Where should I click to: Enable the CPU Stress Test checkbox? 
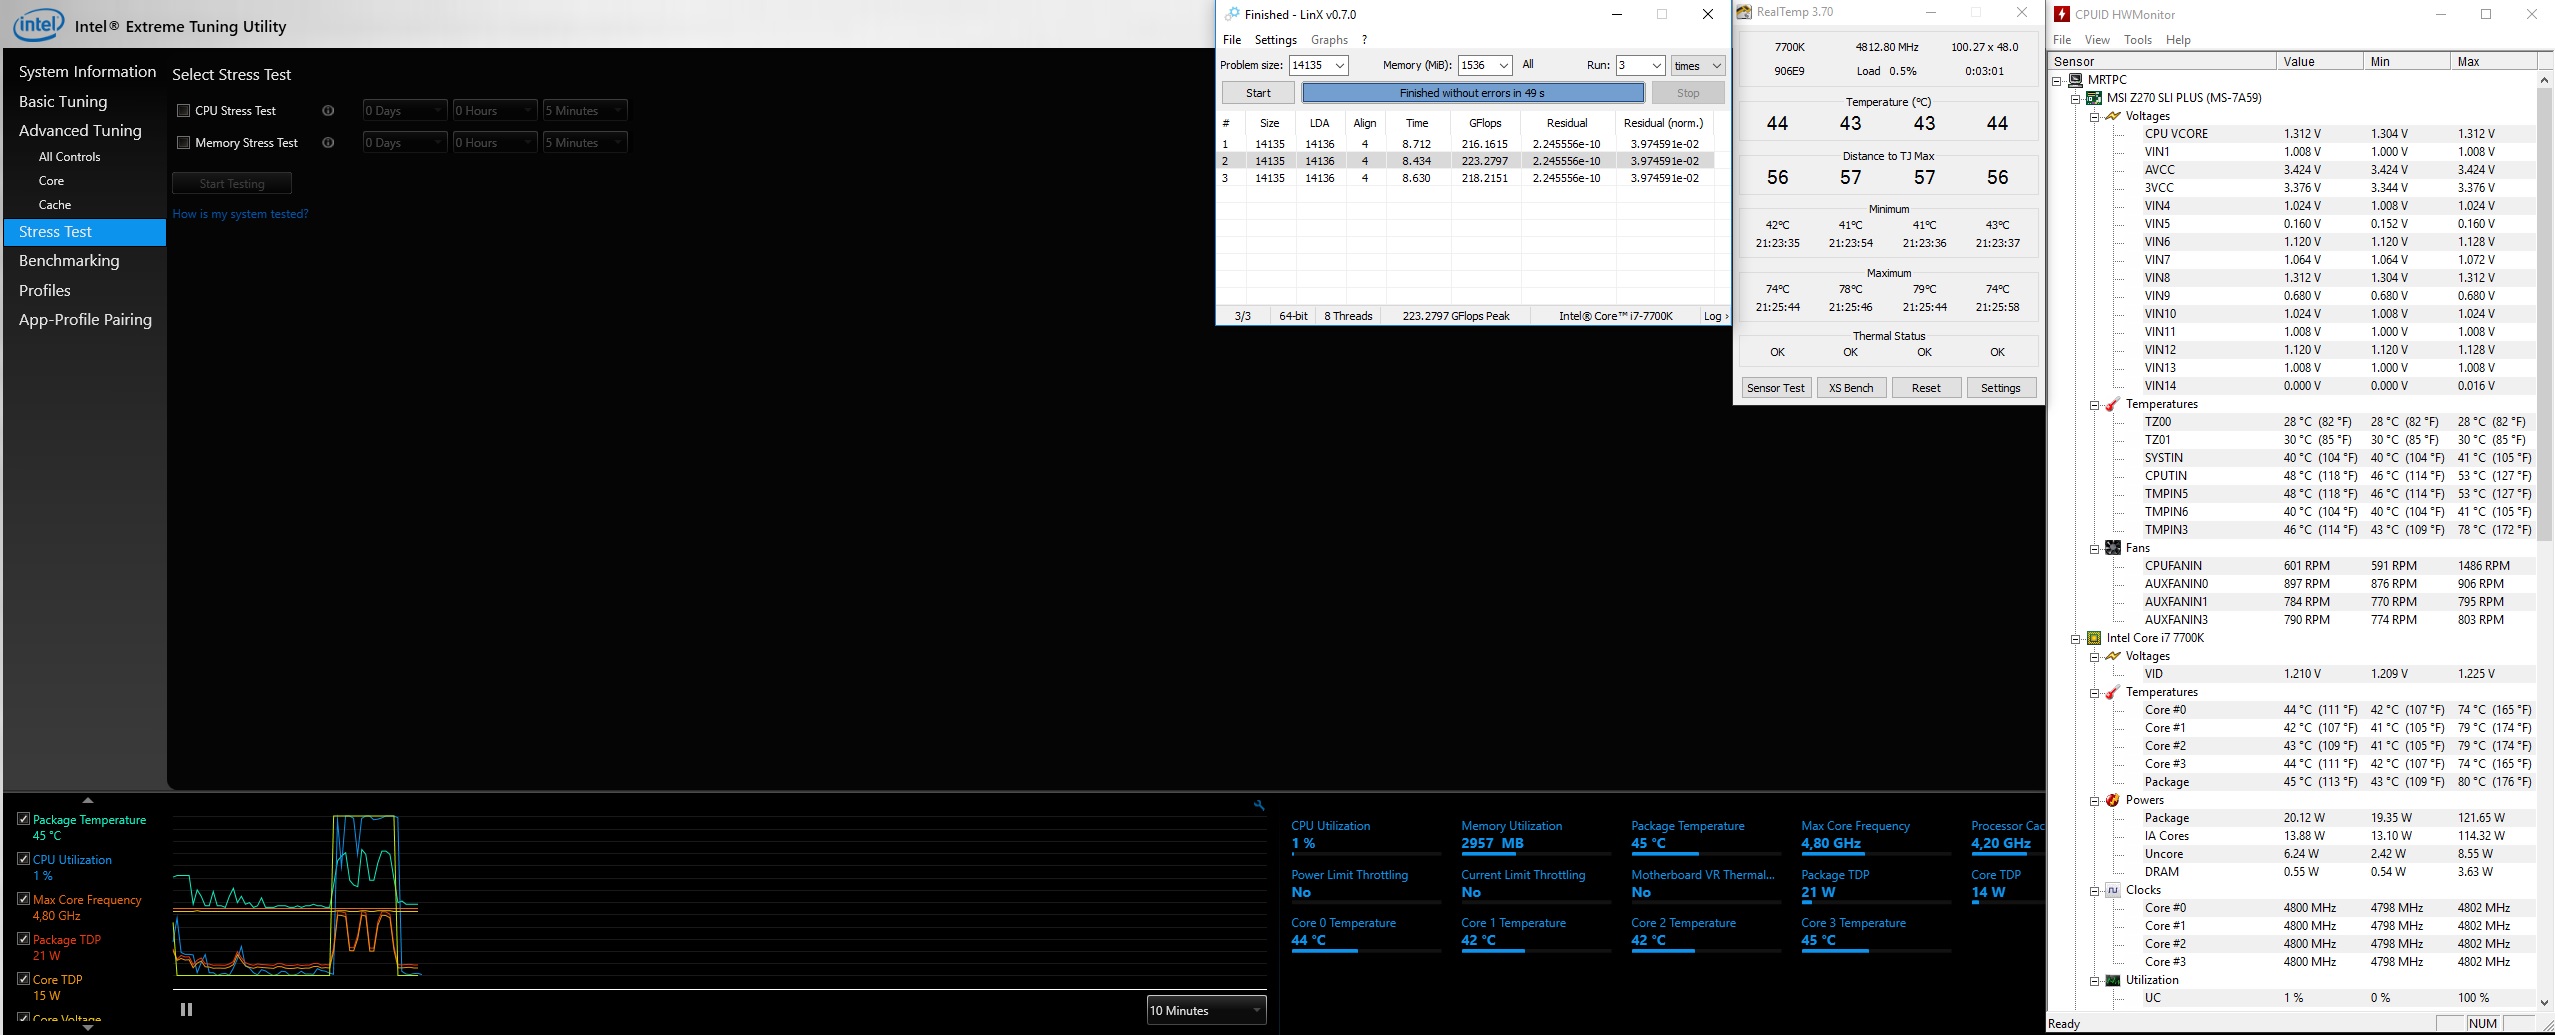tap(183, 111)
